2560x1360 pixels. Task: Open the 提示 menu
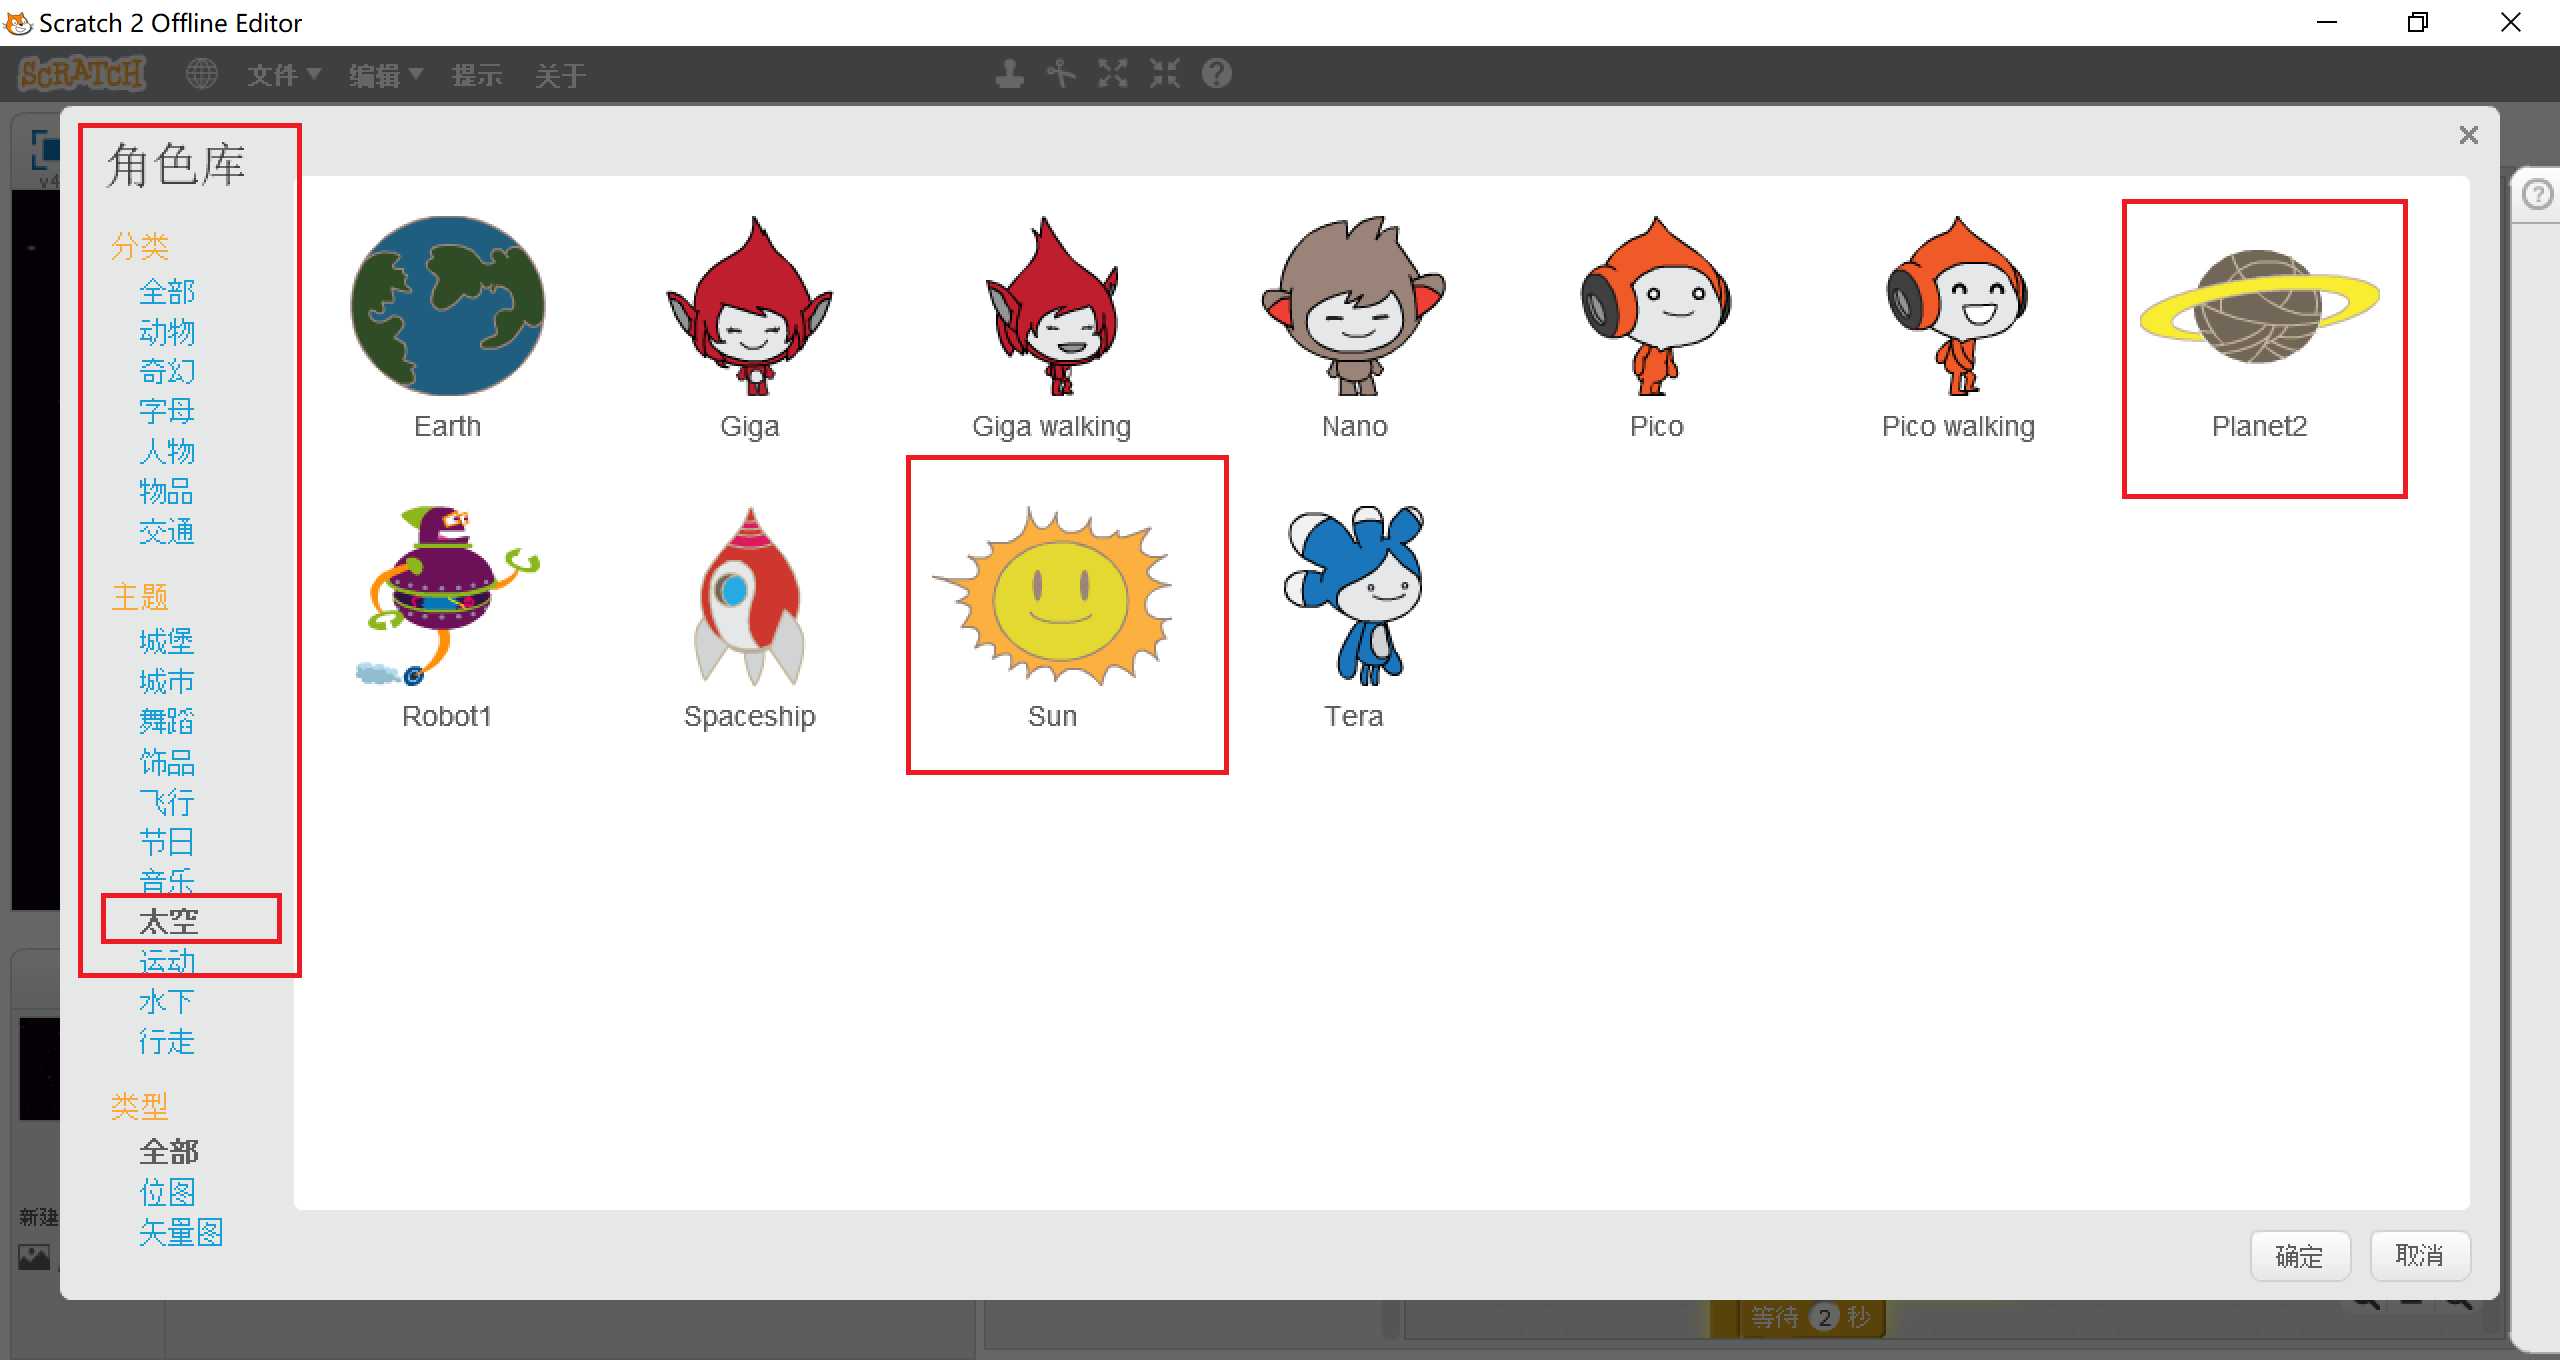[x=476, y=75]
